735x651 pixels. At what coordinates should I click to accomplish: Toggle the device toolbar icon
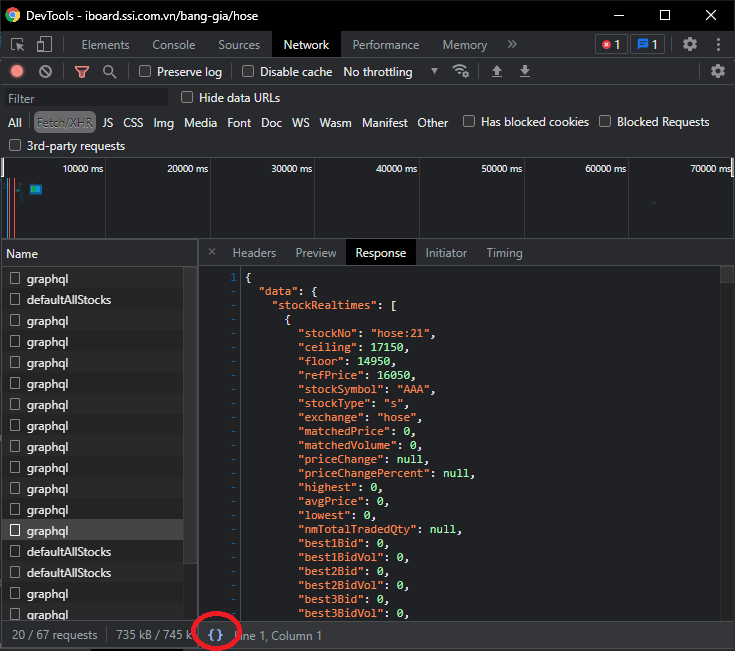click(44, 45)
